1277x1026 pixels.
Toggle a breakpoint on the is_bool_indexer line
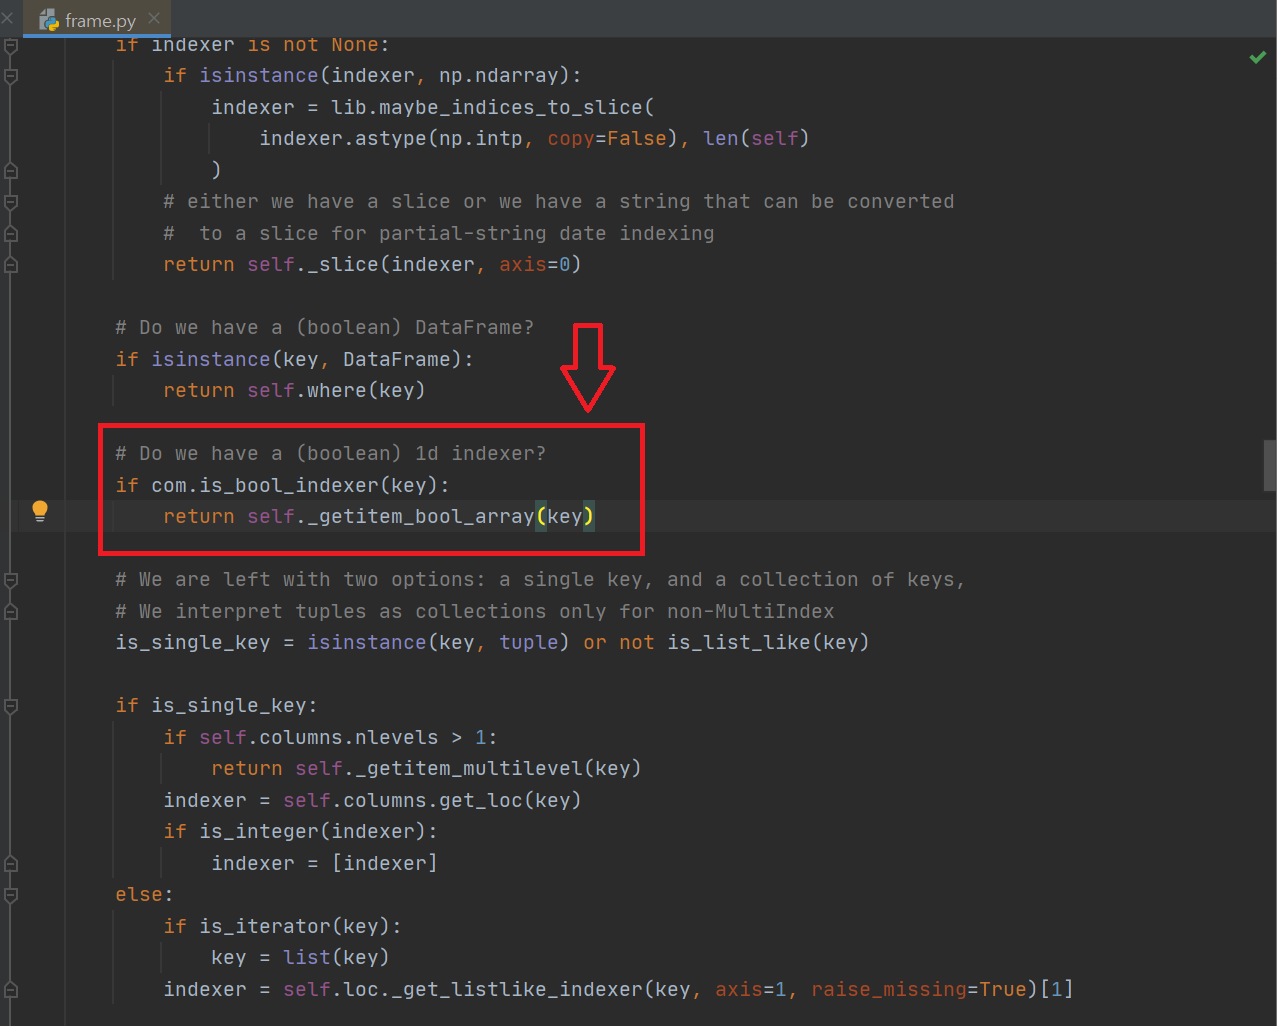tap(90, 485)
